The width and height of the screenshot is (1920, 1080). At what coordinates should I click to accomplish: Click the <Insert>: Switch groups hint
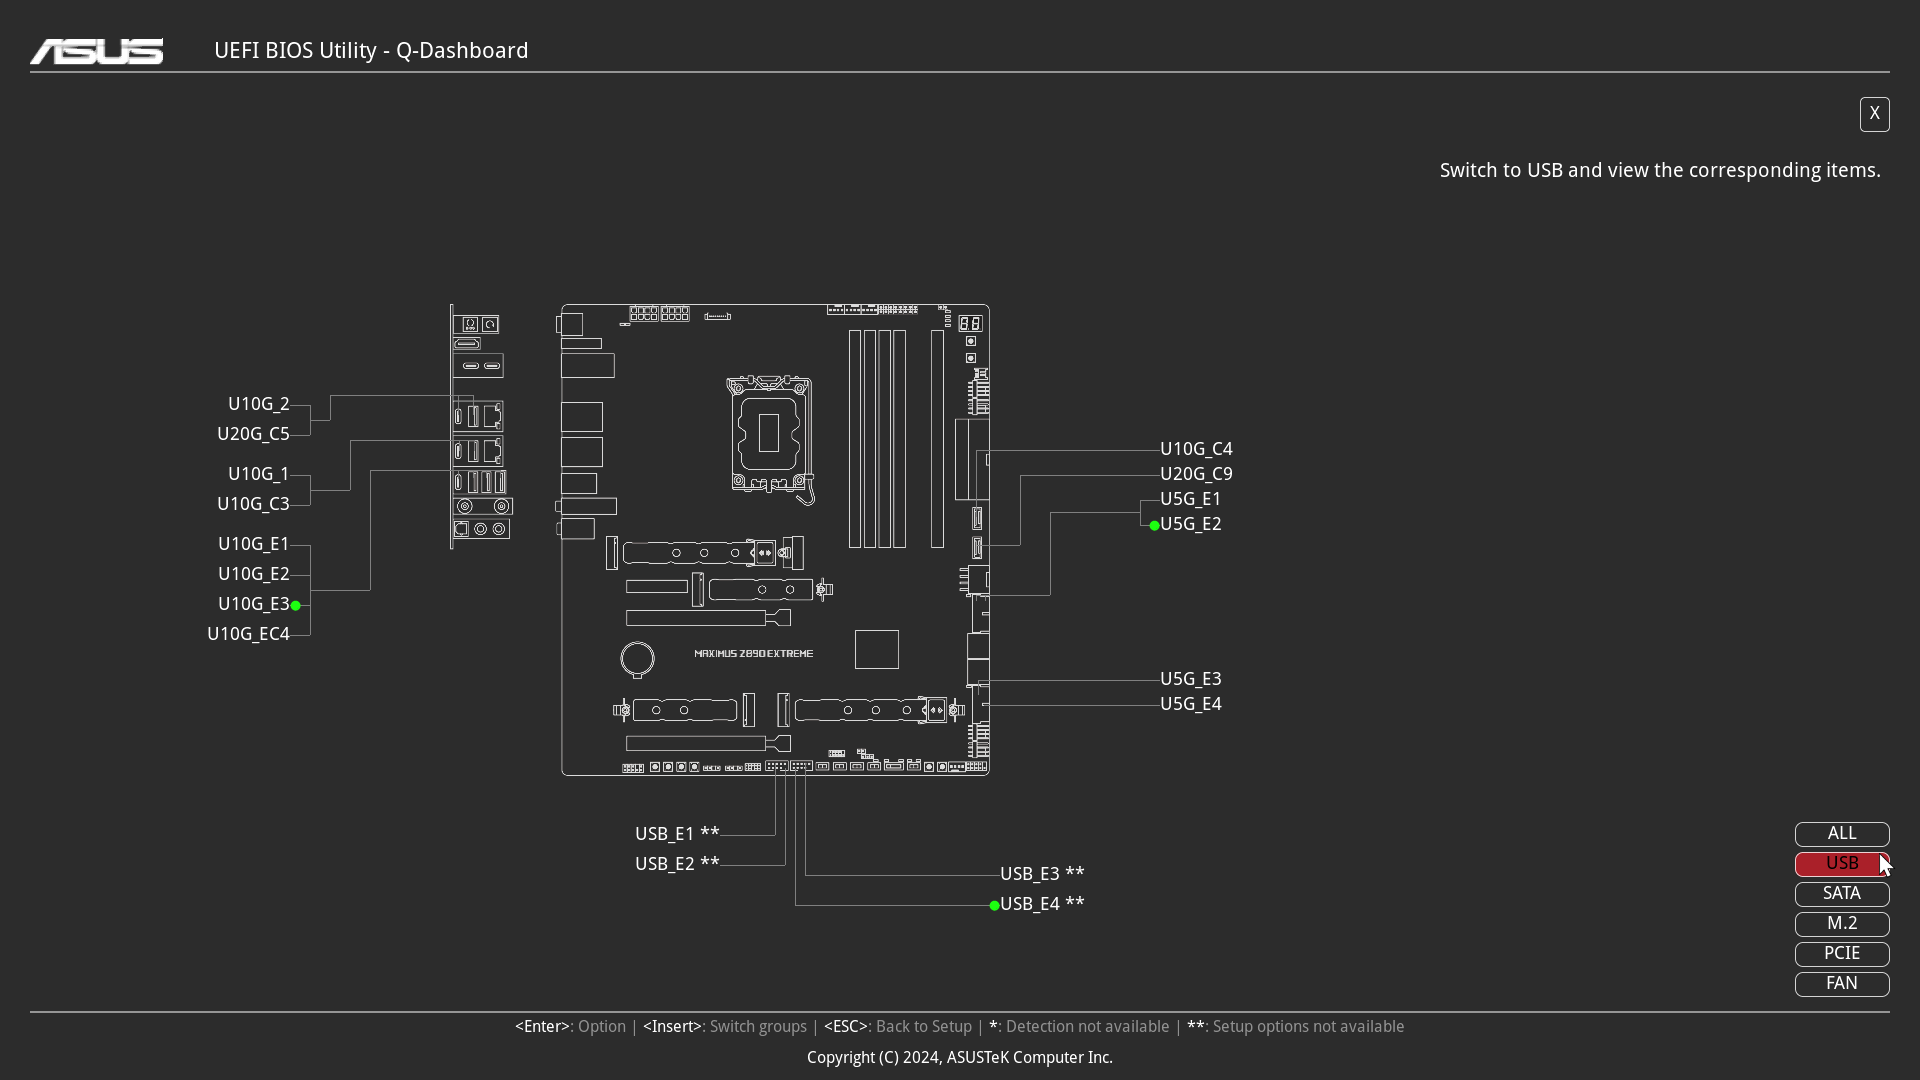point(725,1027)
